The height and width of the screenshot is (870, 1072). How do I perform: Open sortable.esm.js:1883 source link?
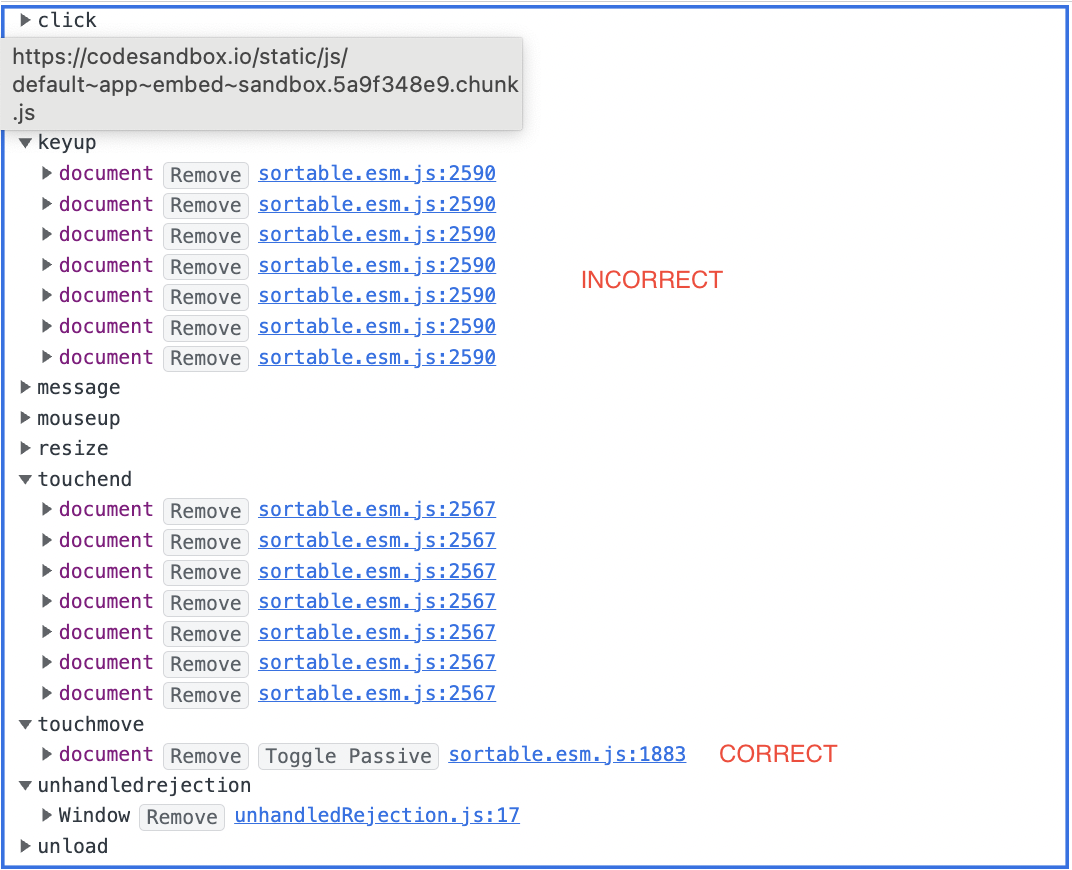click(x=567, y=754)
